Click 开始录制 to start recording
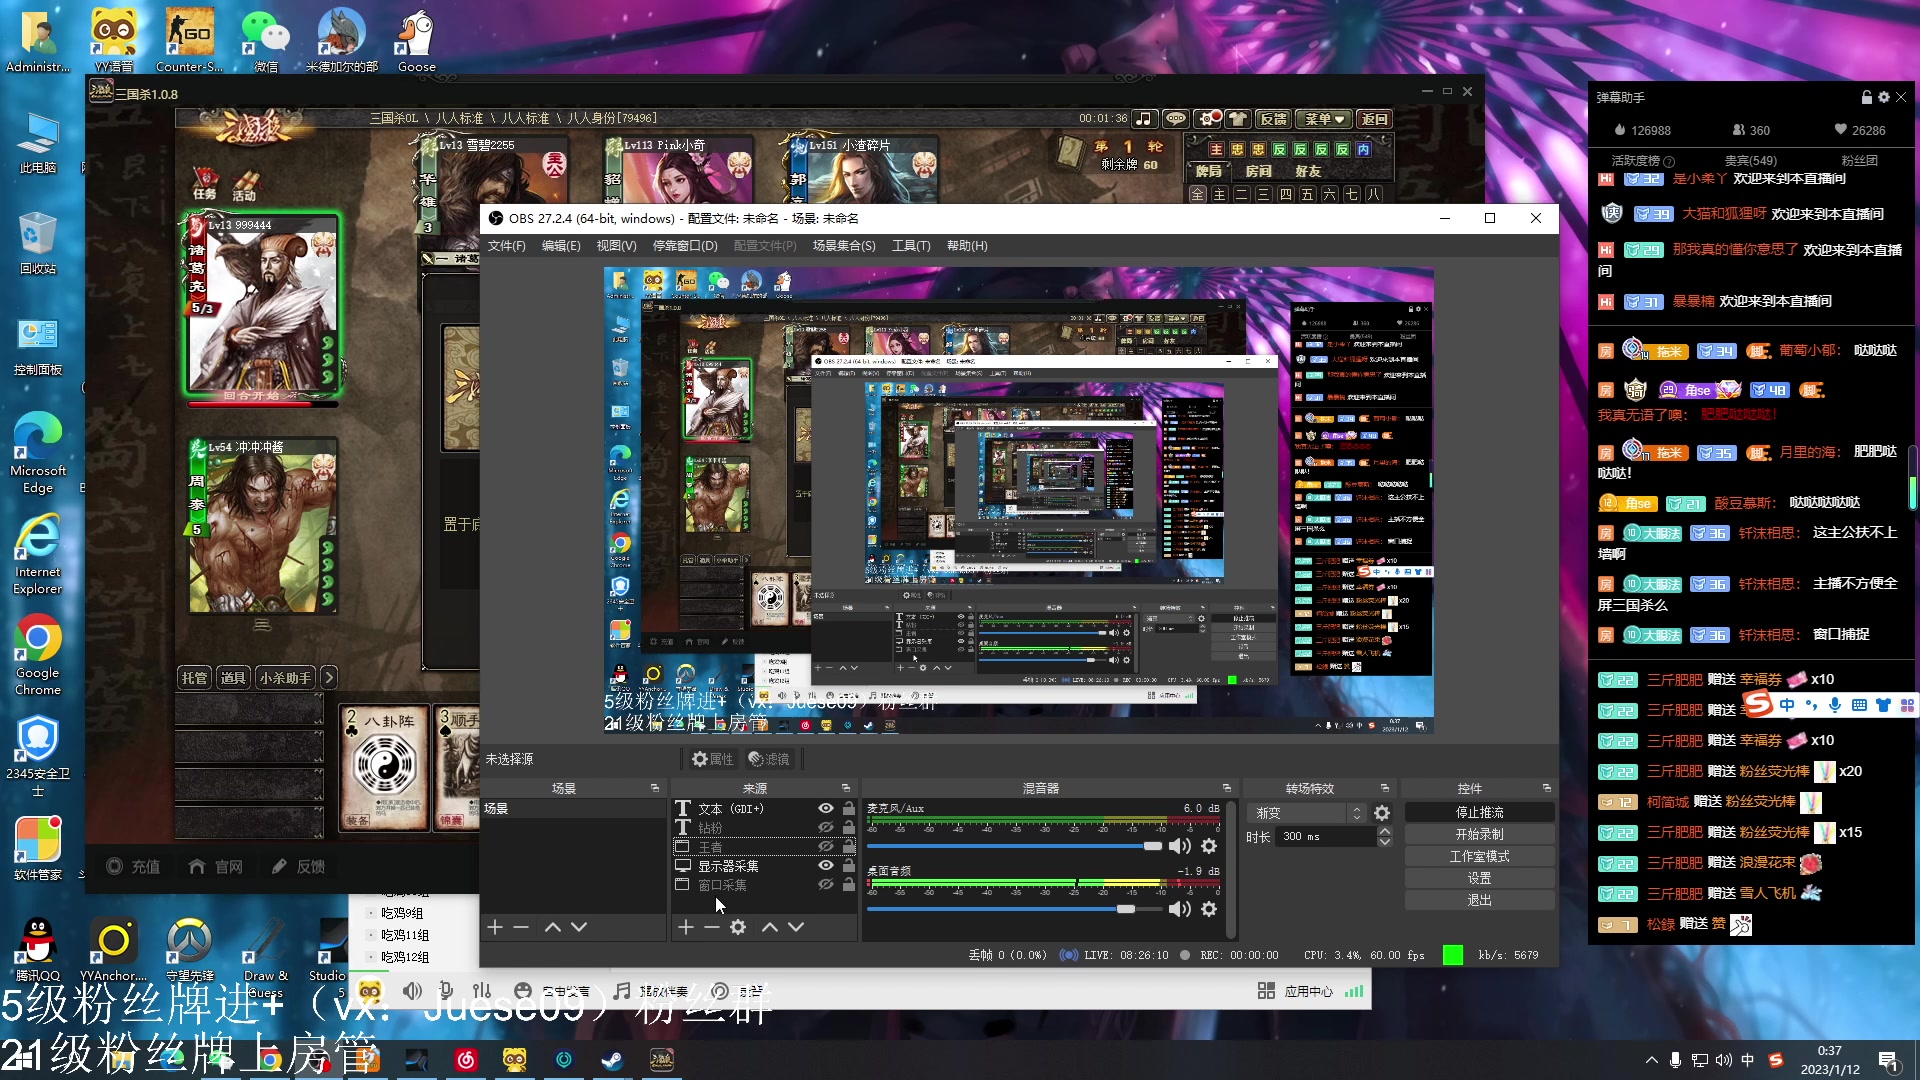The width and height of the screenshot is (1920, 1080). 1480,834
